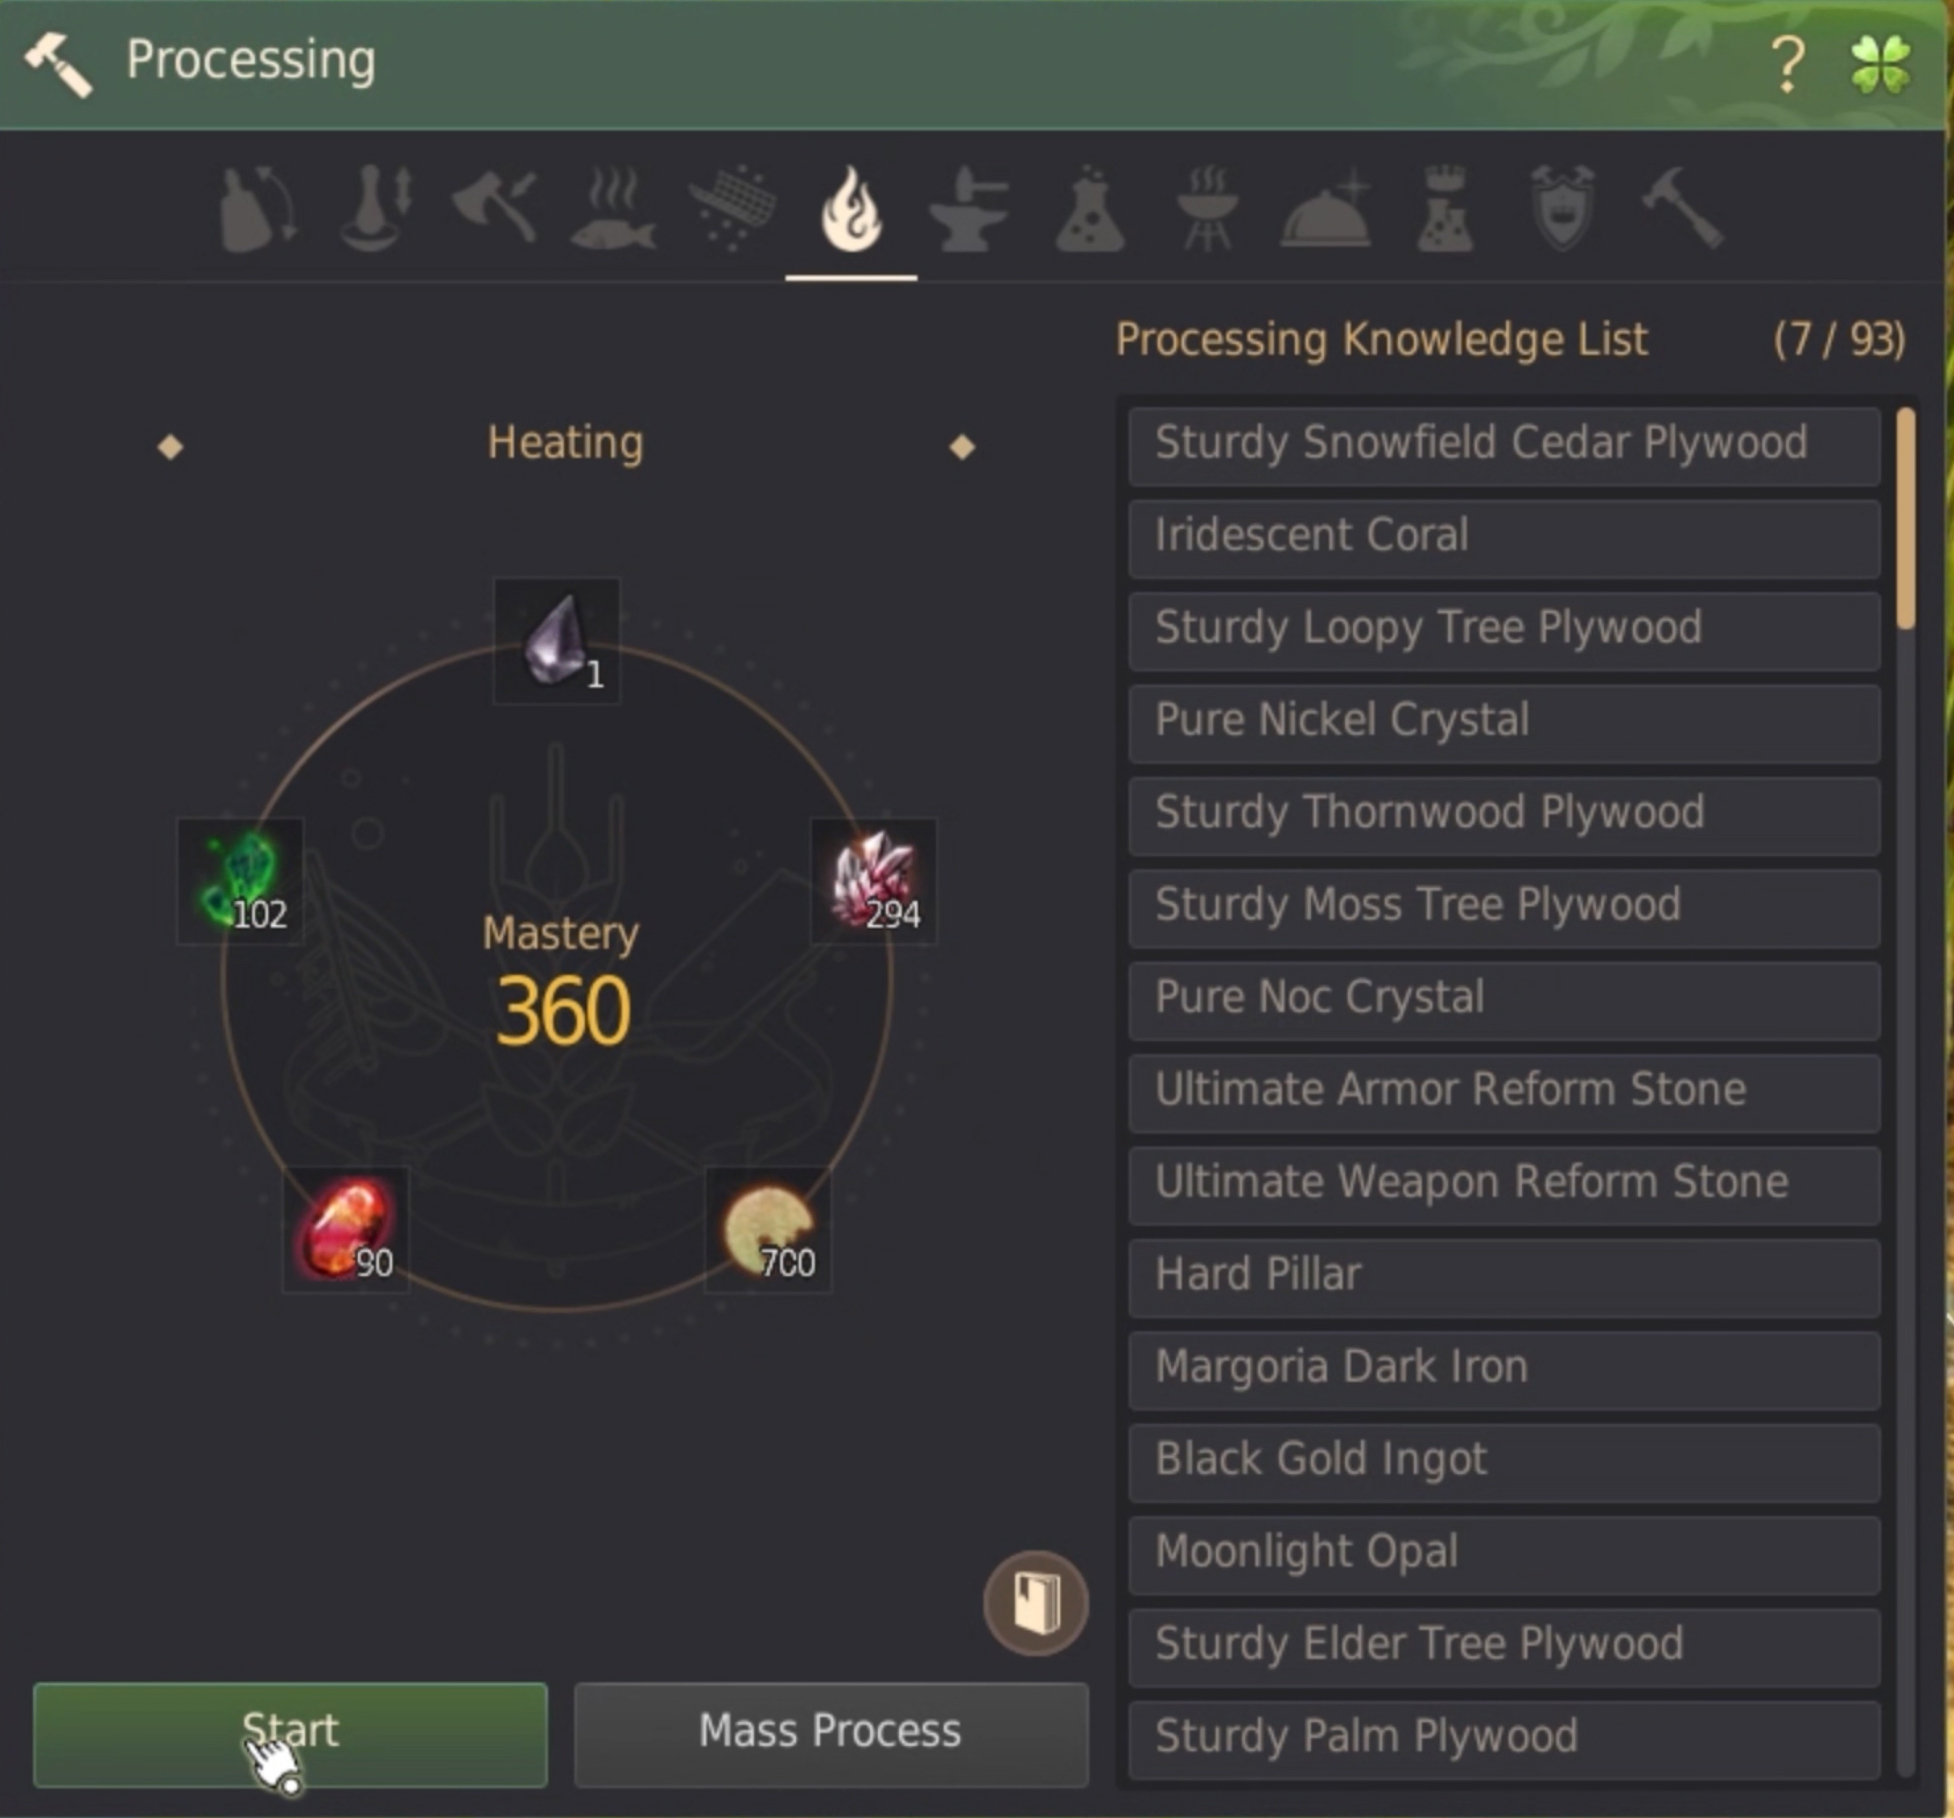Open the Drying fish tab icon
Image resolution: width=1954 pixels, height=1818 pixels.
coord(613,210)
